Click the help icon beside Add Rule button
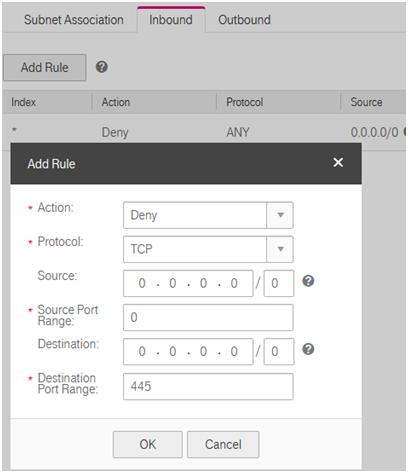408x473 pixels. tap(102, 67)
